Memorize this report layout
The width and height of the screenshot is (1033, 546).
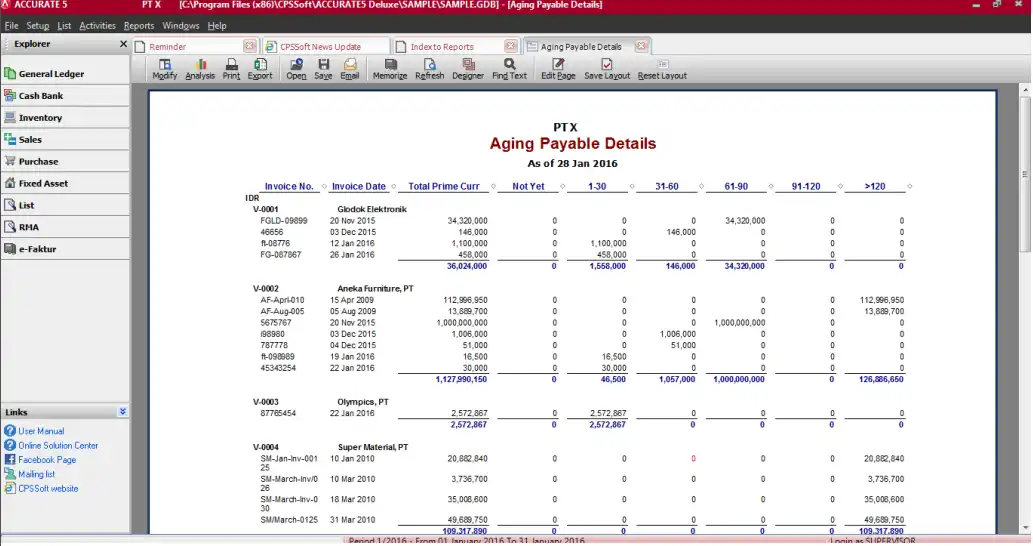point(390,68)
